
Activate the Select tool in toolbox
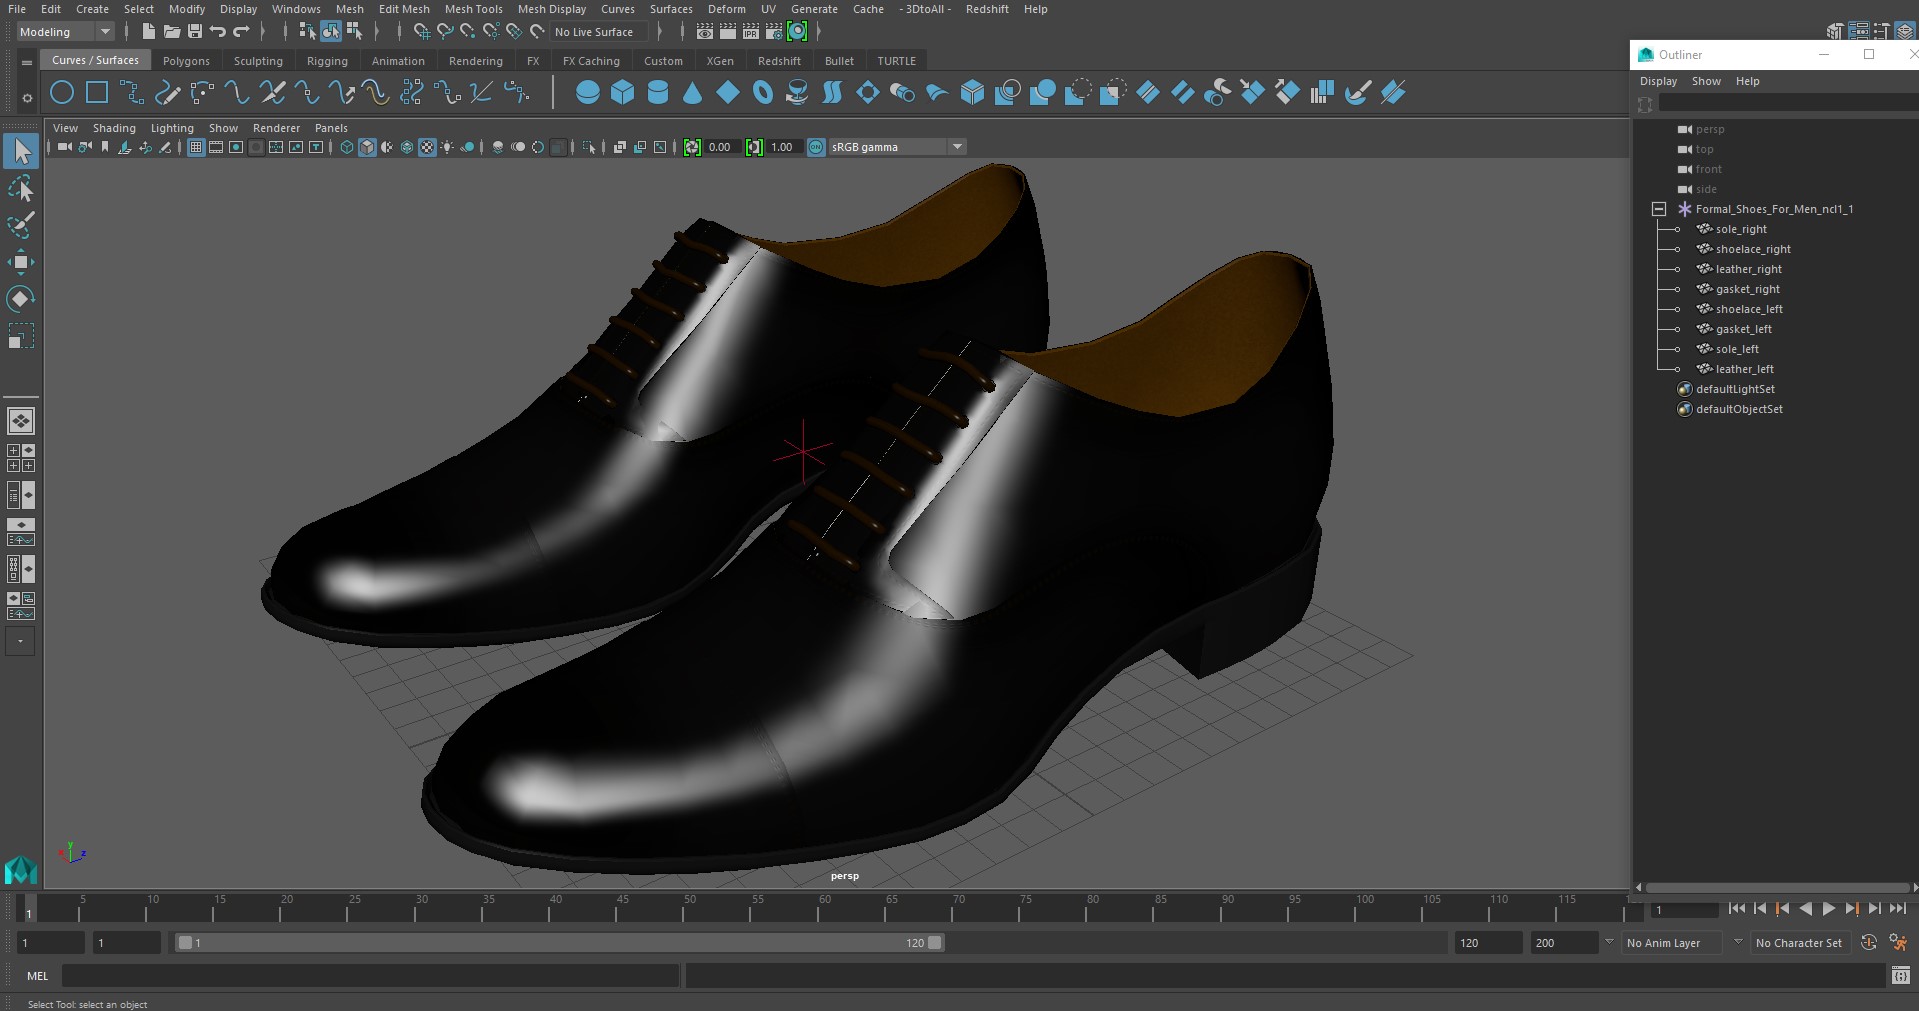[x=21, y=152]
